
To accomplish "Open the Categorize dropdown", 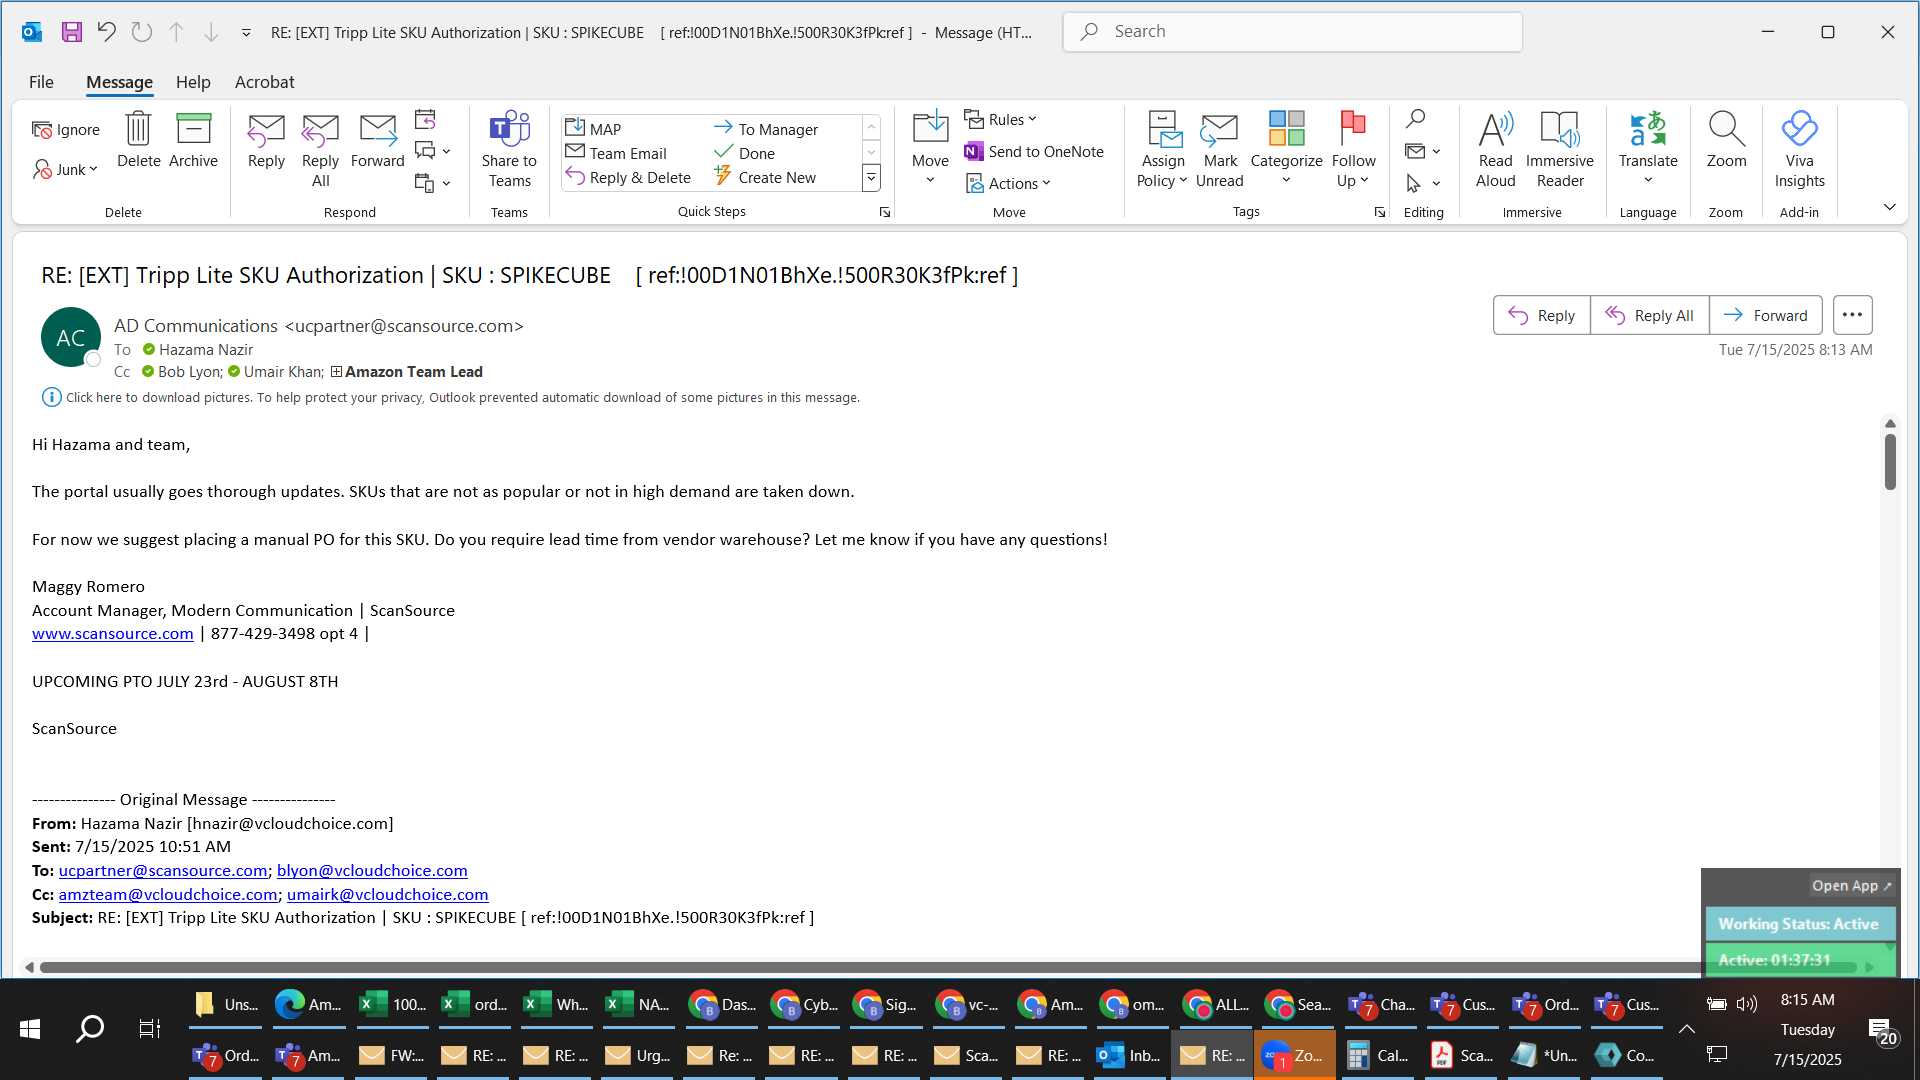I will tap(1286, 150).
